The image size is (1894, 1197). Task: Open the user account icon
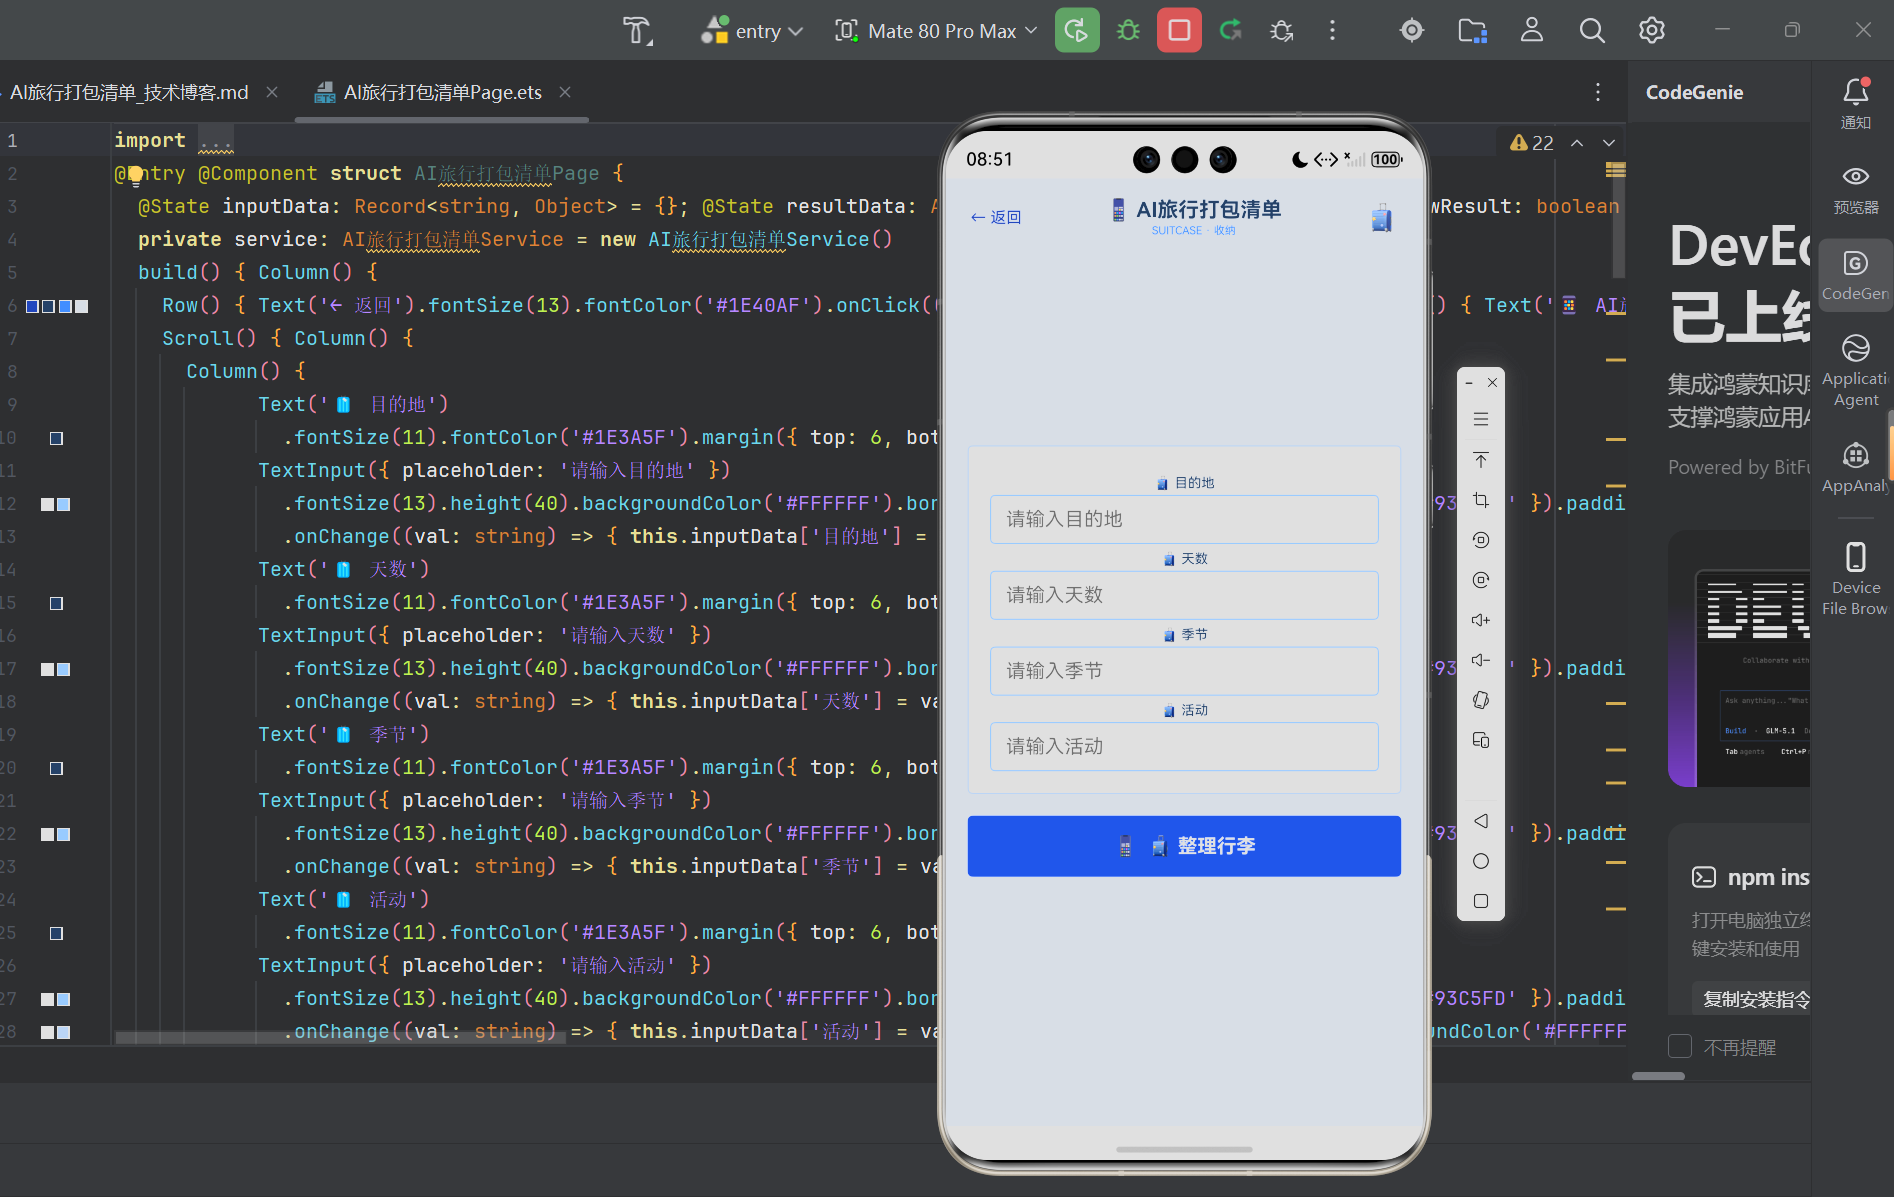coord(1532,31)
